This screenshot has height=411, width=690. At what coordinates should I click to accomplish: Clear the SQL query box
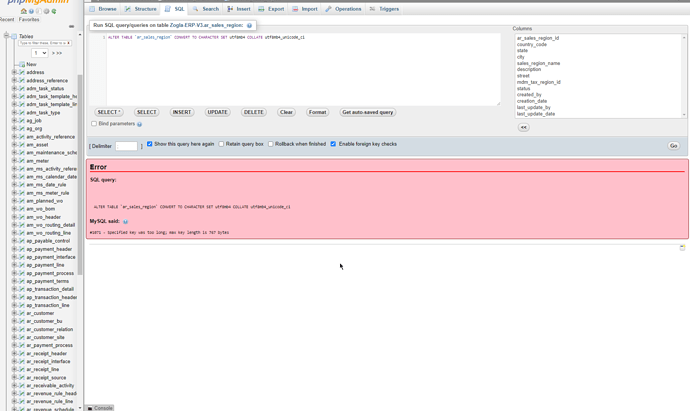click(x=286, y=112)
